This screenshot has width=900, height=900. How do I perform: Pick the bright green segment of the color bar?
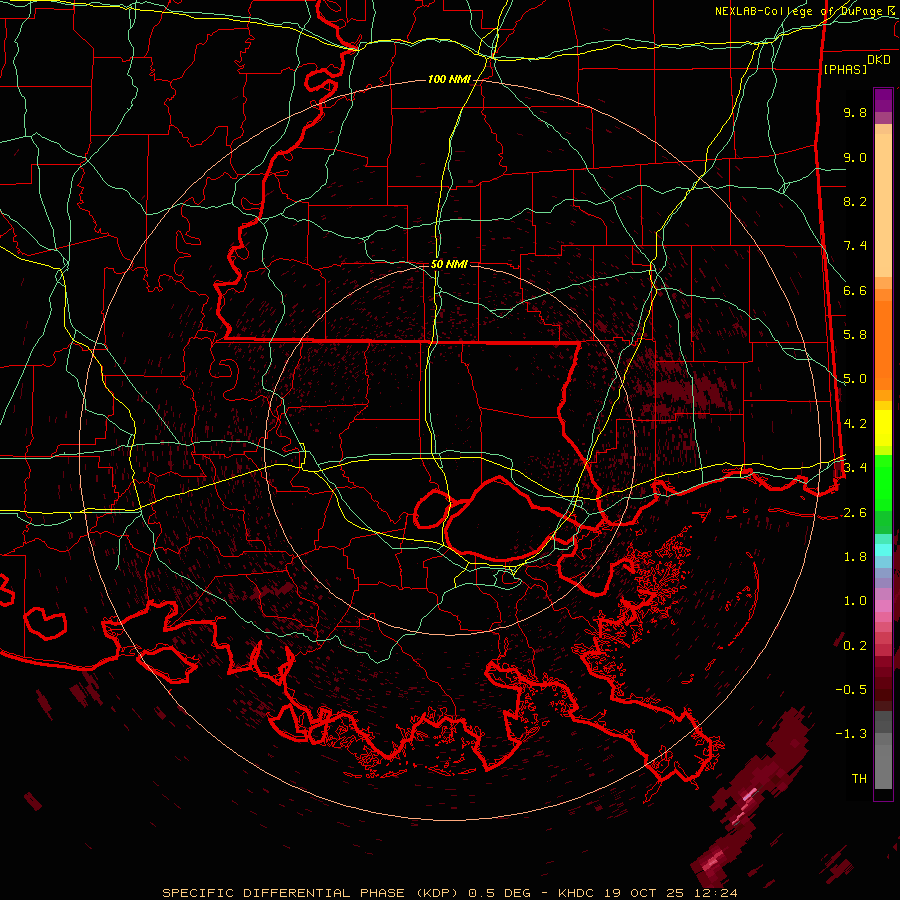[x=883, y=482]
